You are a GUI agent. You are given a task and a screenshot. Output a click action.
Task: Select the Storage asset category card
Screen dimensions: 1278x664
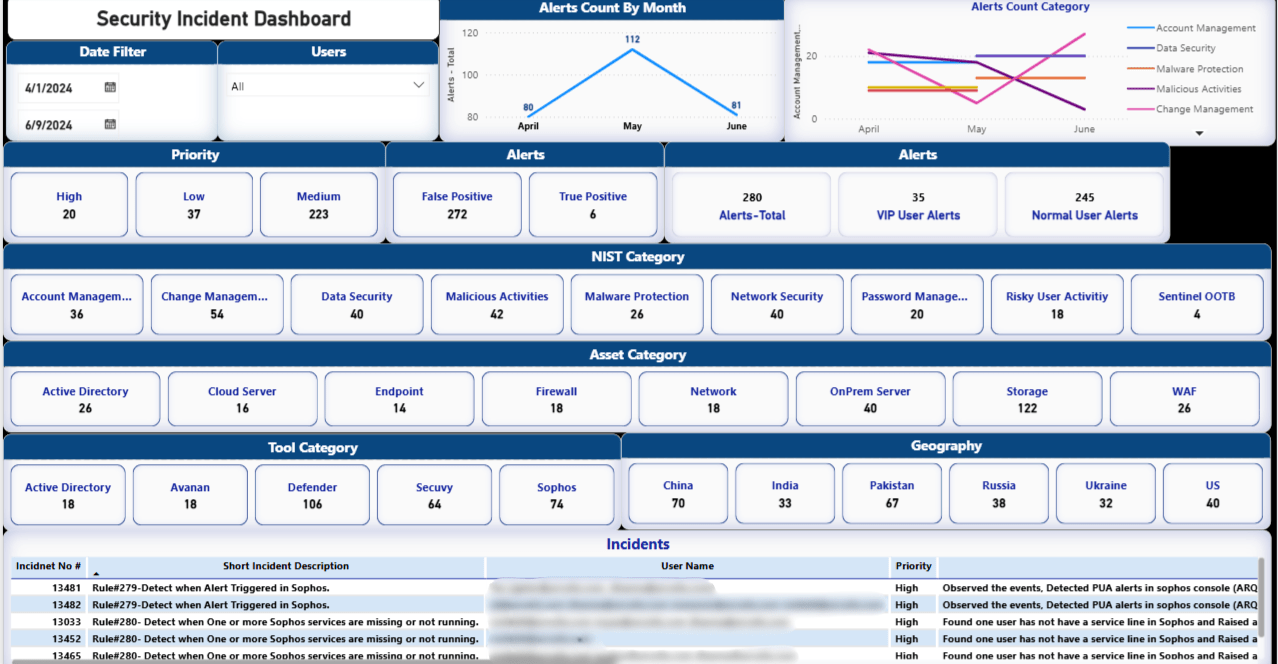point(1027,400)
